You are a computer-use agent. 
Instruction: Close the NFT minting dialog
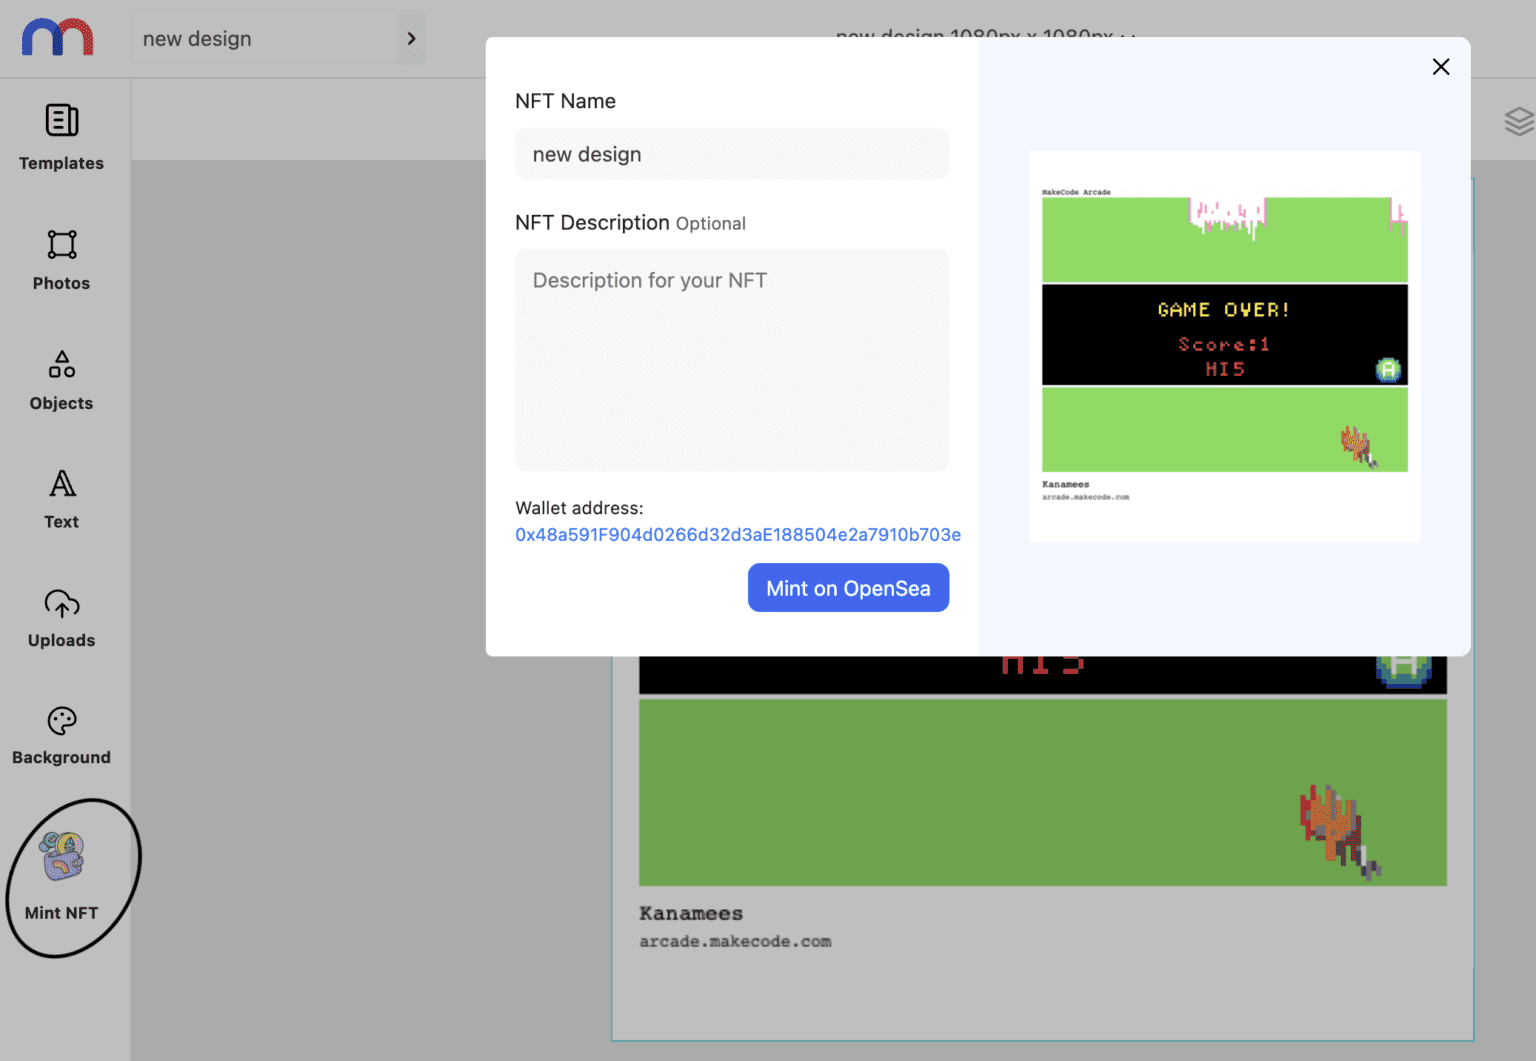pyautogui.click(x=1440, y=66)
